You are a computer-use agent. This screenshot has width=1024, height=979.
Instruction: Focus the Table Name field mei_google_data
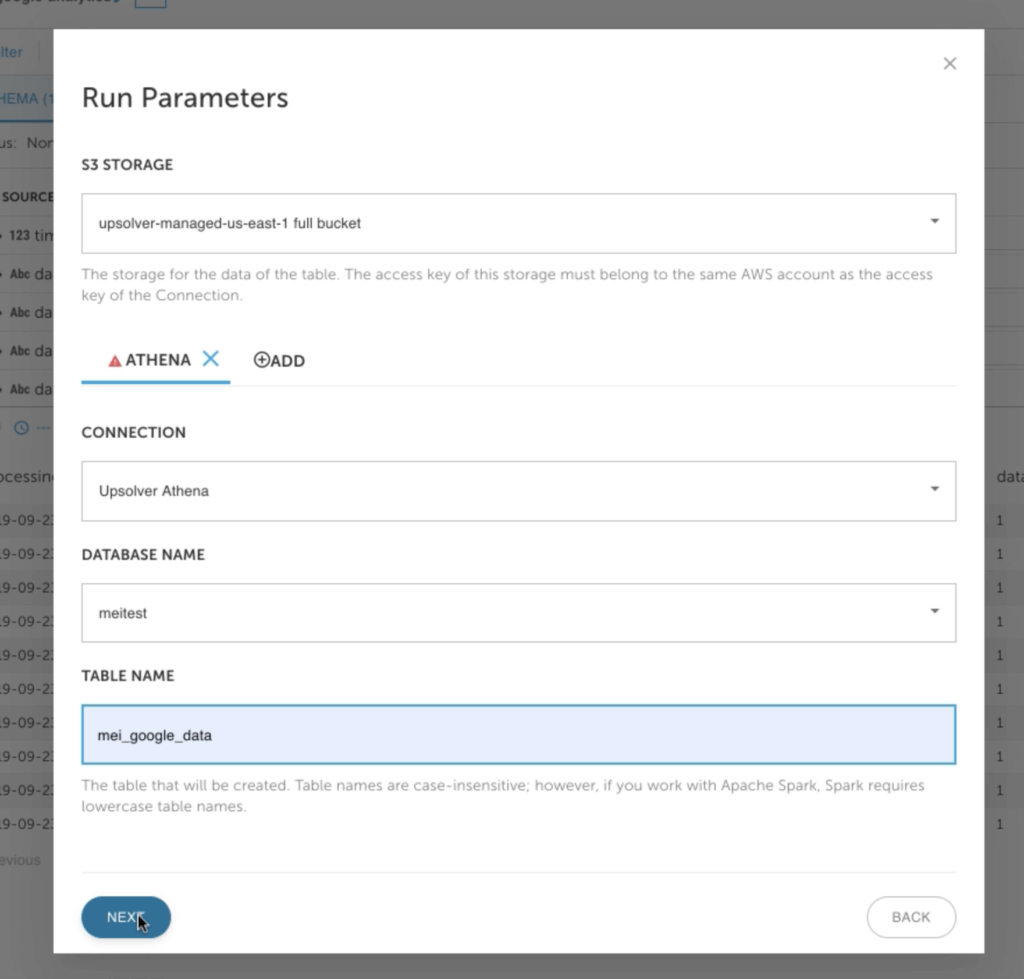(x=519, y=735)
